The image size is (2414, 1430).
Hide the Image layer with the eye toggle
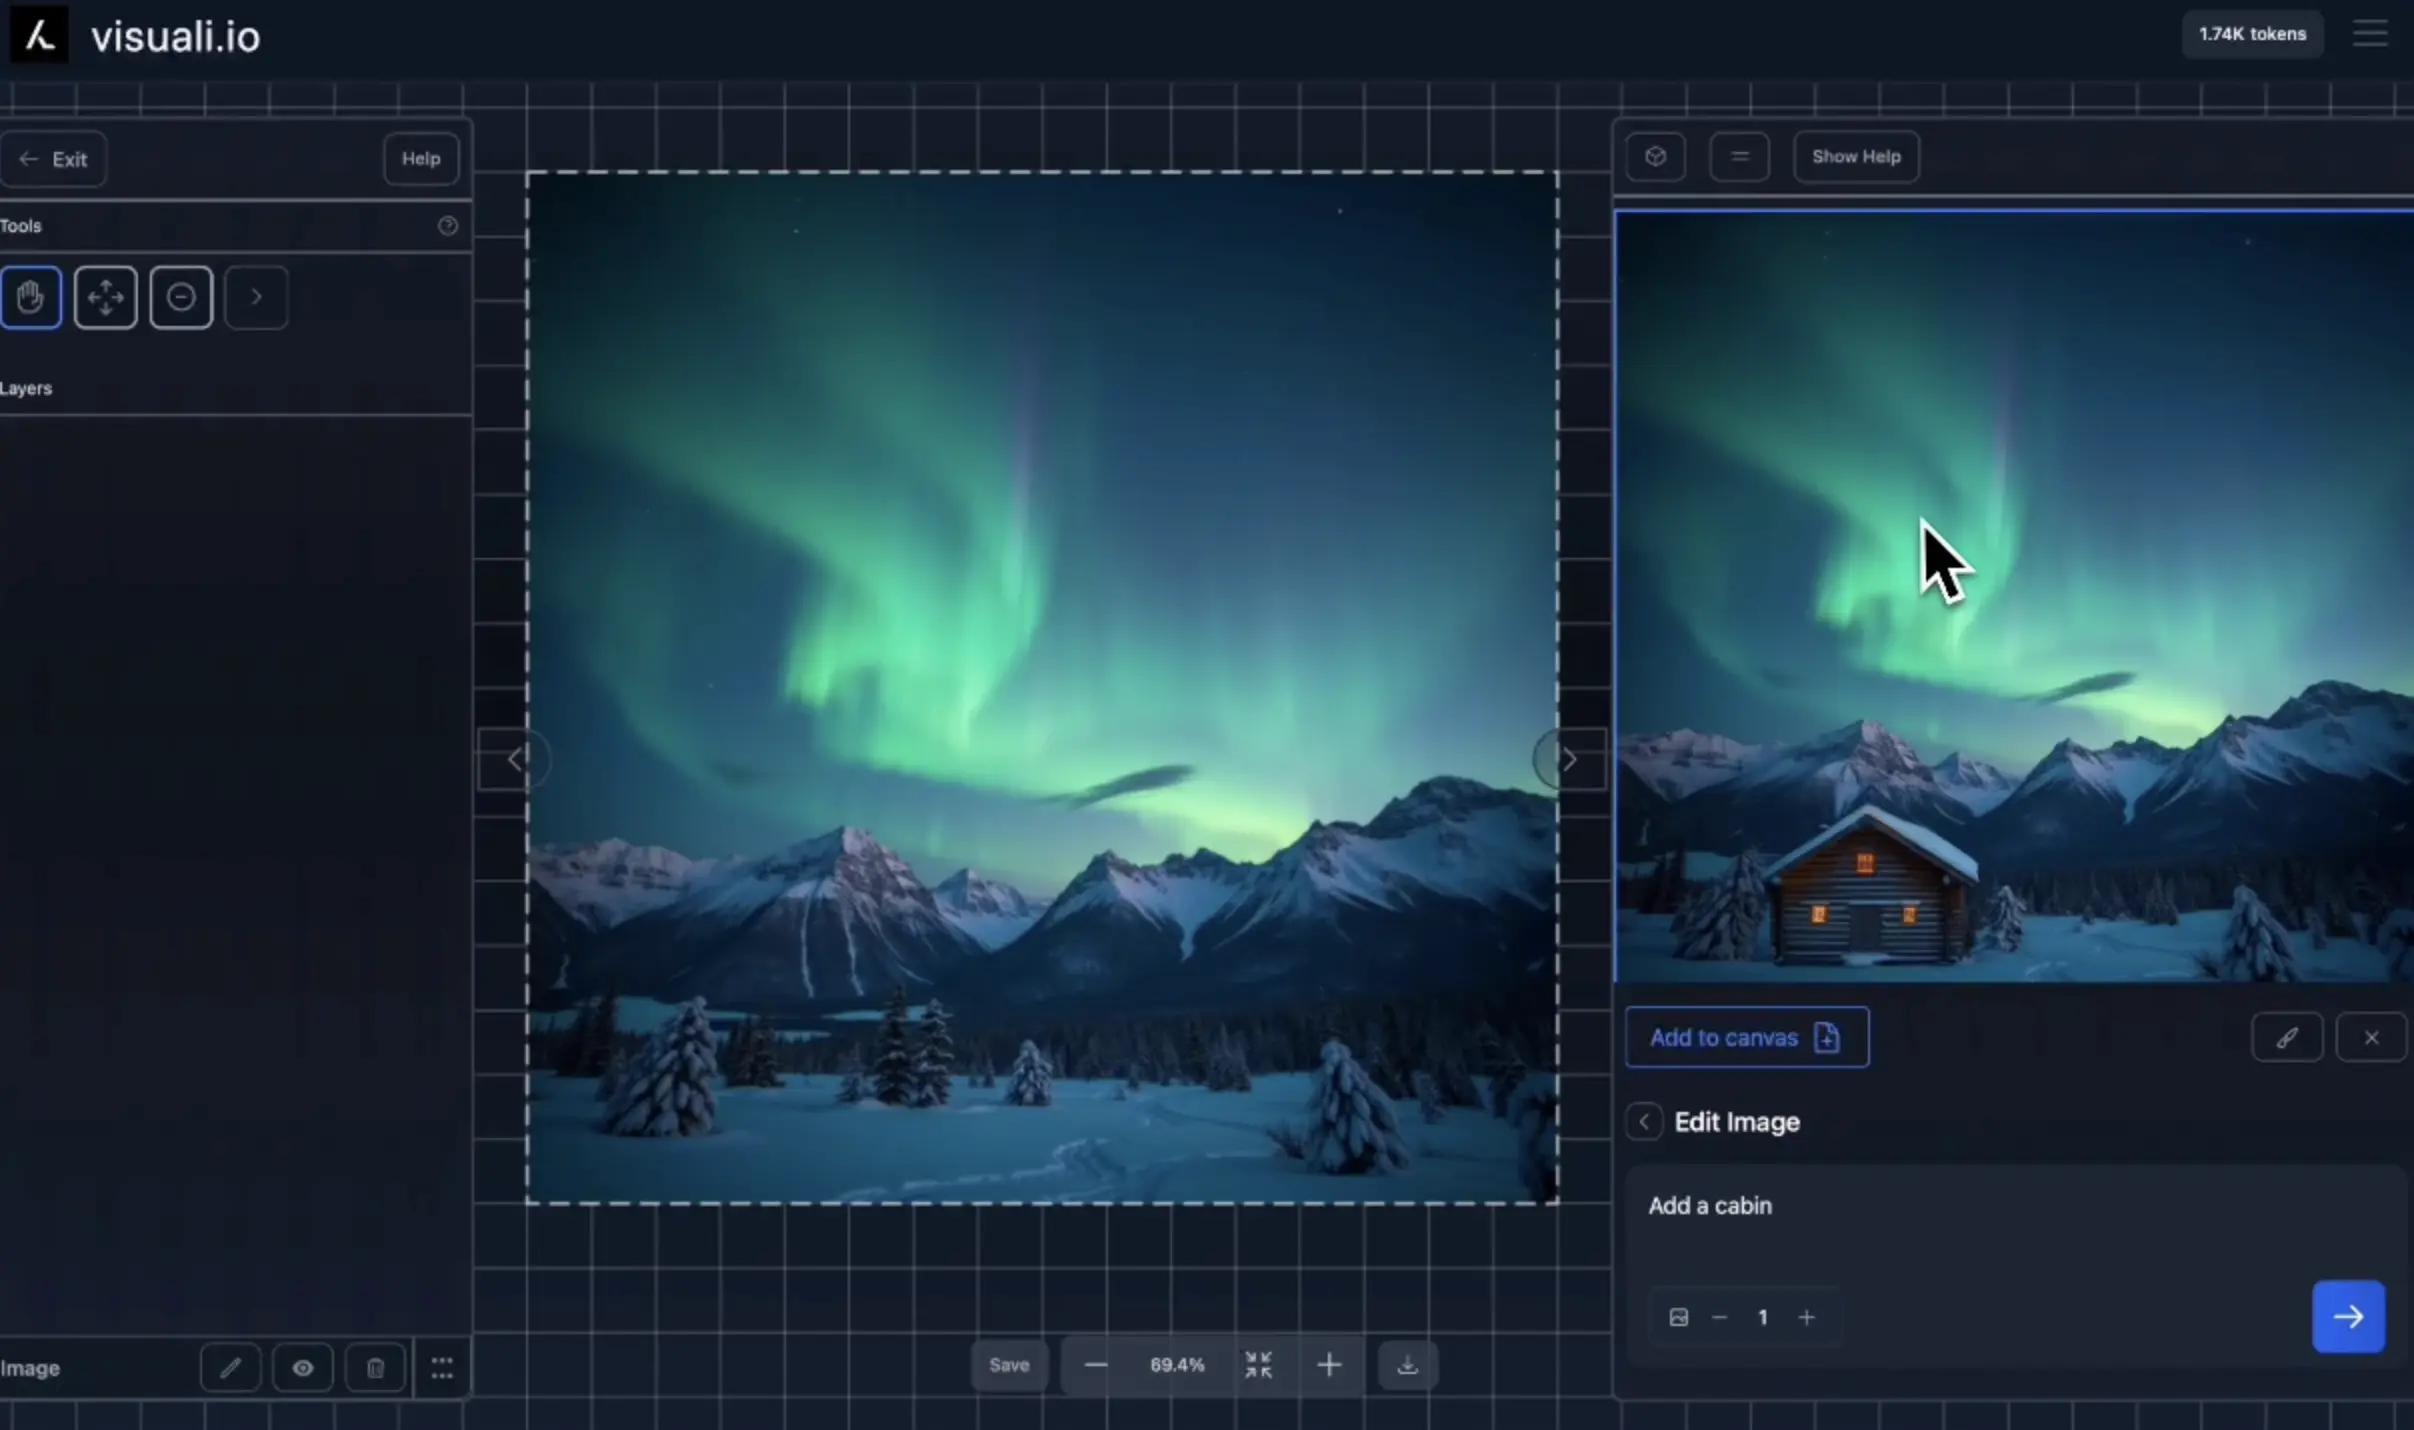pos(302,1367)
